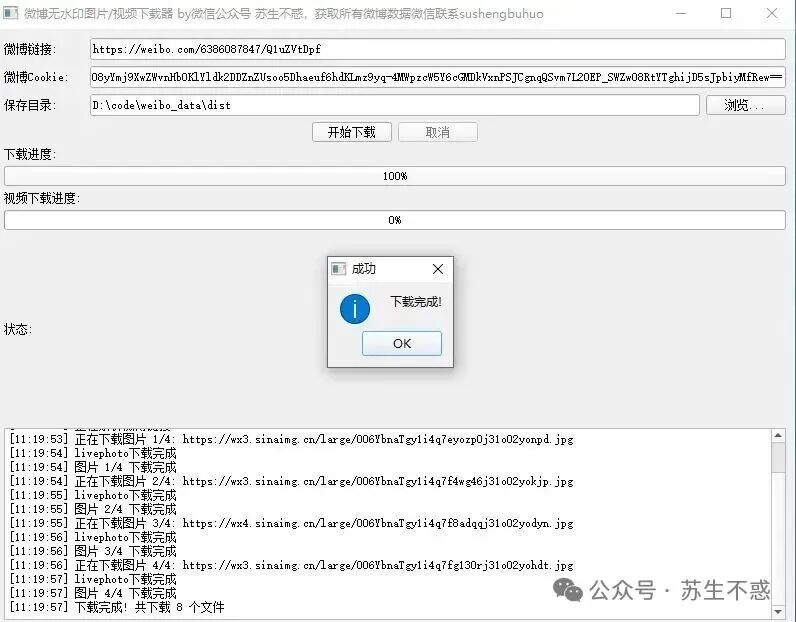
Task: Minimize the downloader window
Action: [681, 13]
